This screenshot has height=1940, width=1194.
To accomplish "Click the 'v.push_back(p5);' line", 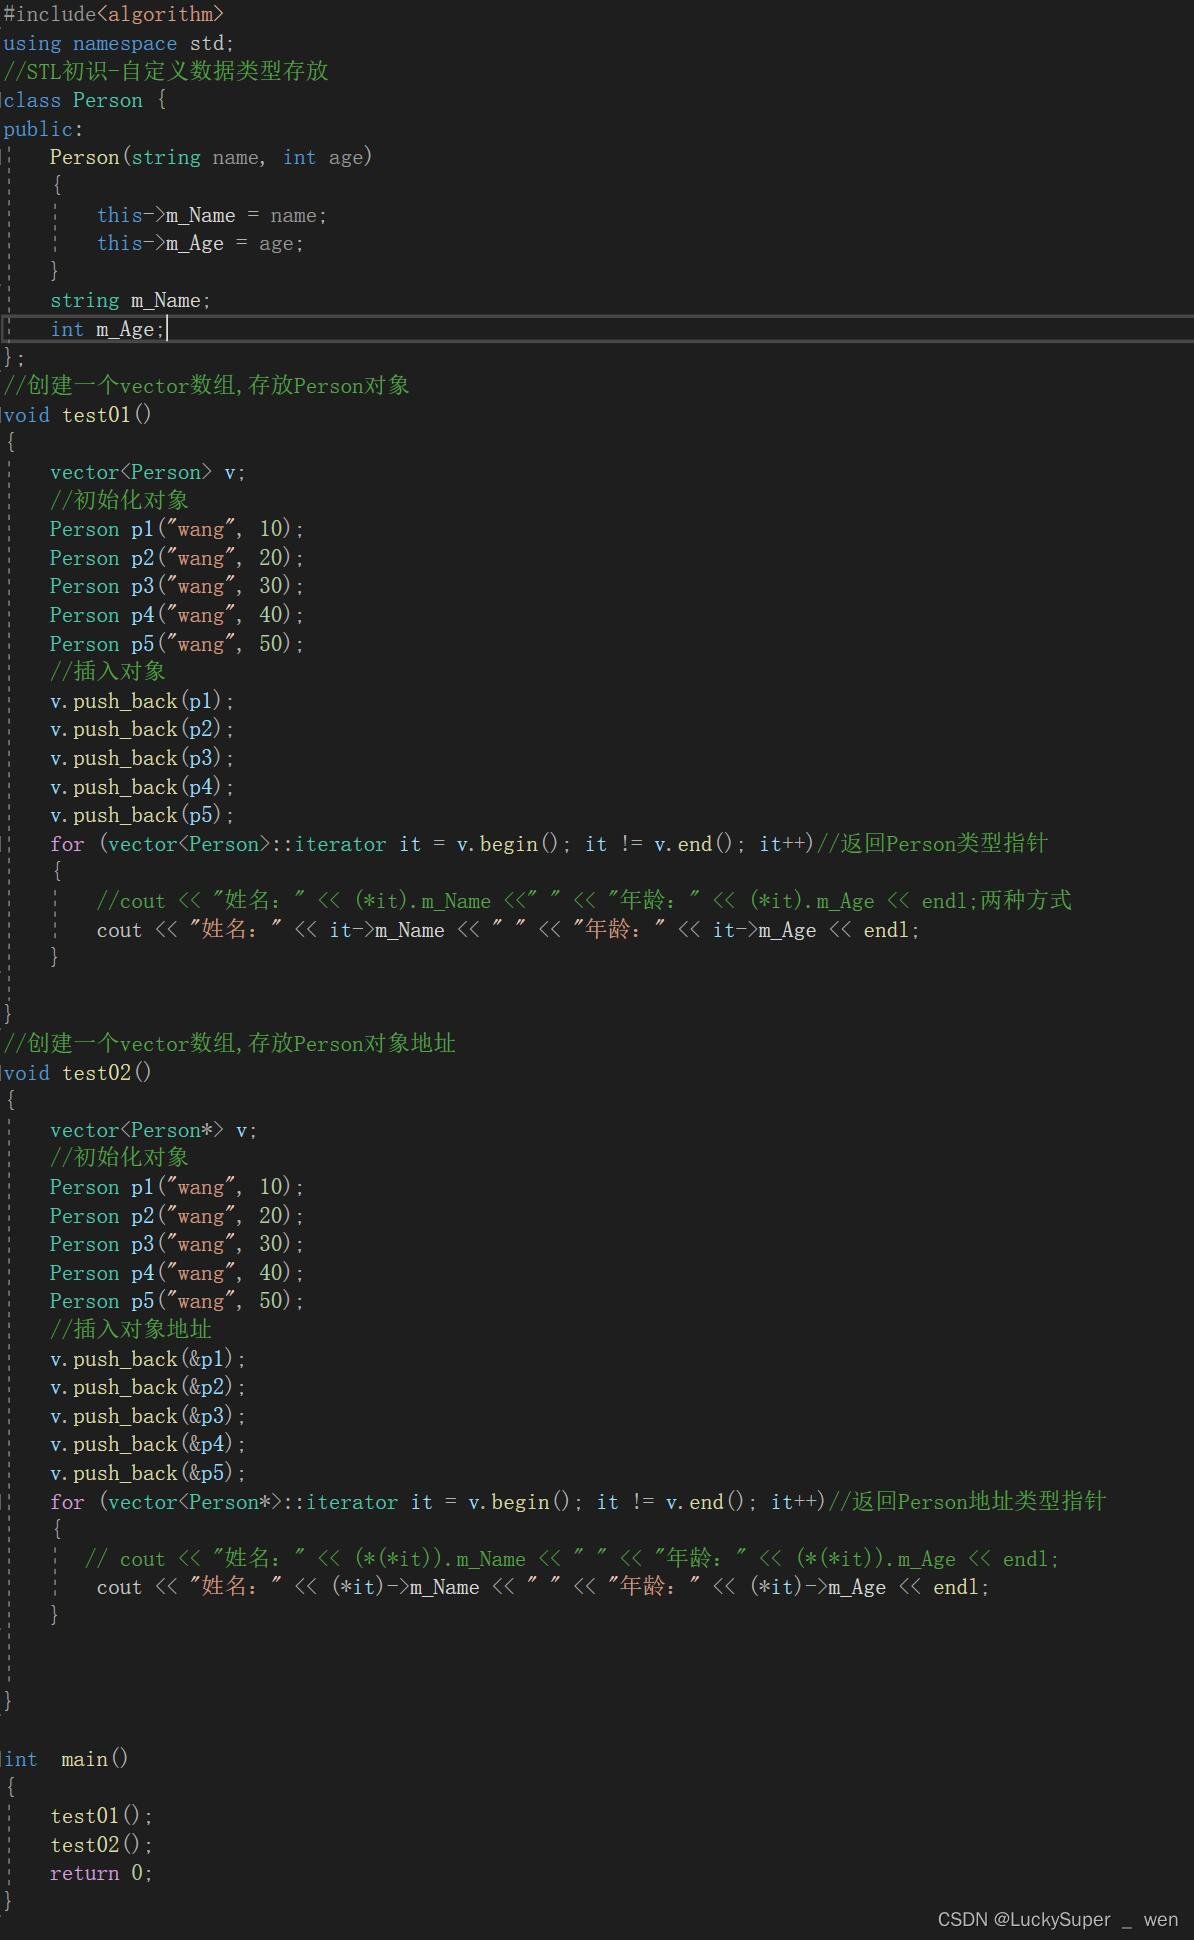I will click(x=142, y=815).
